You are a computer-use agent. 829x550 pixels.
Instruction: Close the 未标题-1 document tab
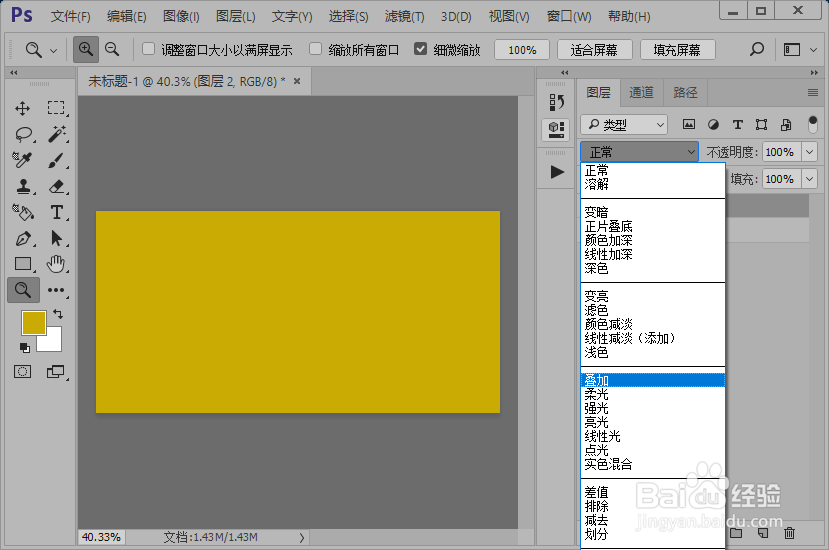tap(297, 81)
